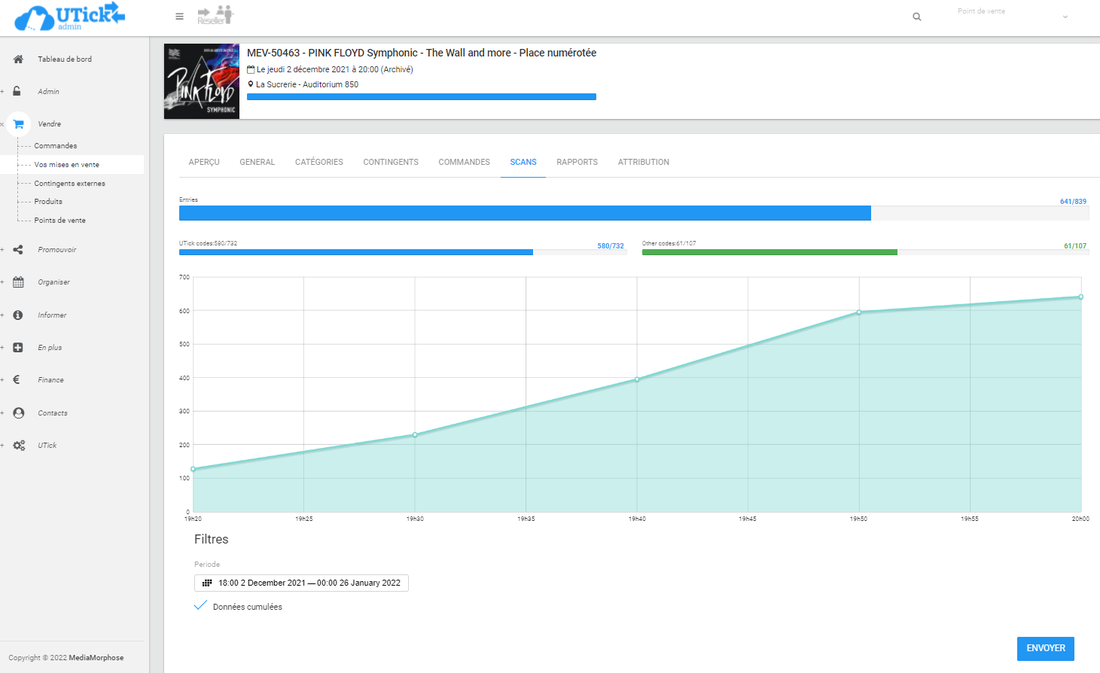Expand the Informer menu section
The height and width of the screenshot is (673, 1100).
pos(52,315)
